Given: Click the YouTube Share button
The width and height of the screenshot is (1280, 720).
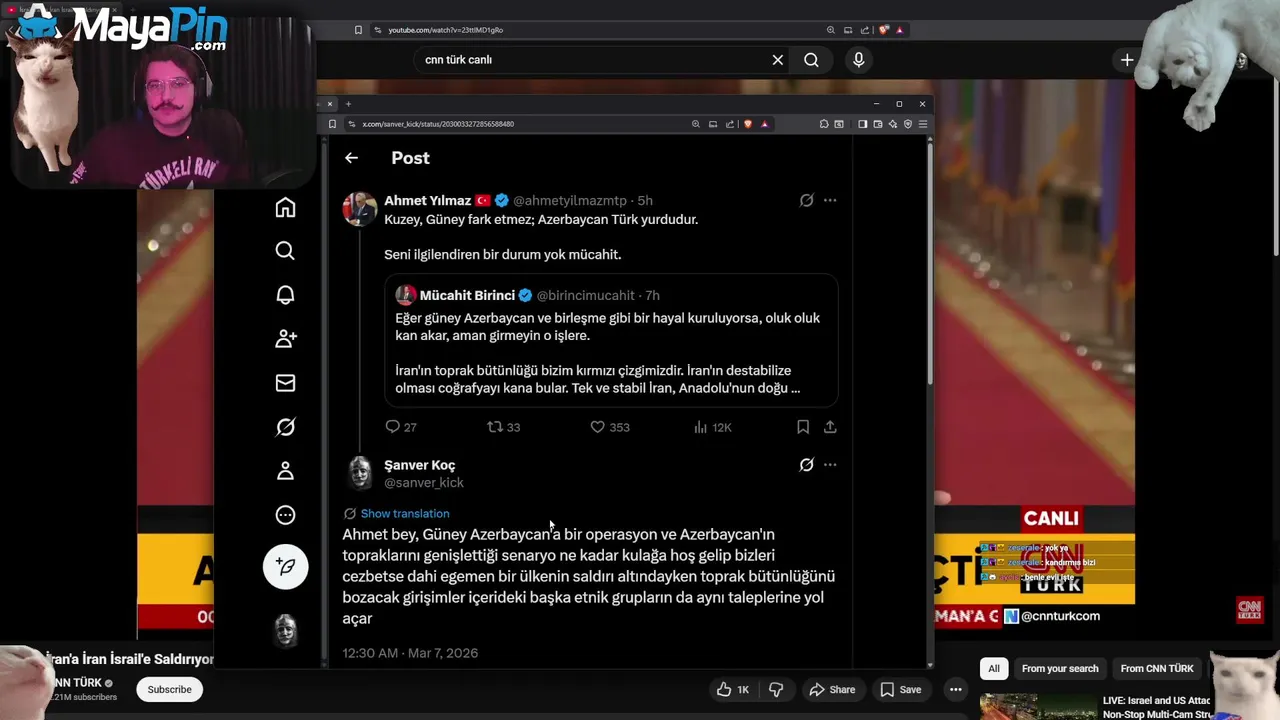Looking at the screenshot, I should tap(832, 689).
